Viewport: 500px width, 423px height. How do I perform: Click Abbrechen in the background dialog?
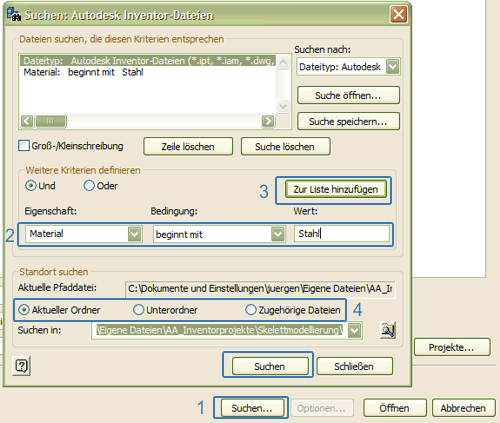click(463, 408)
